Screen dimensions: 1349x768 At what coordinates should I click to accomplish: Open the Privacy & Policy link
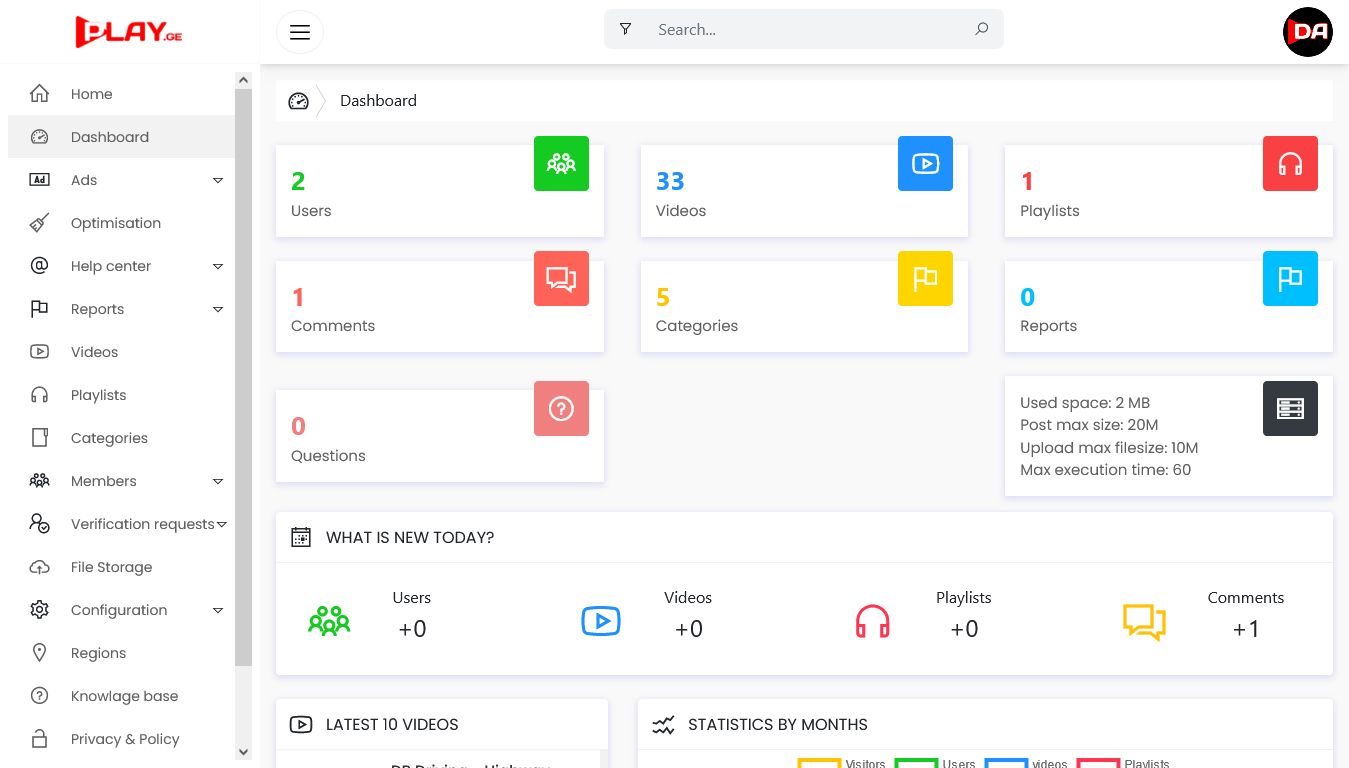[x=125, y=739]
